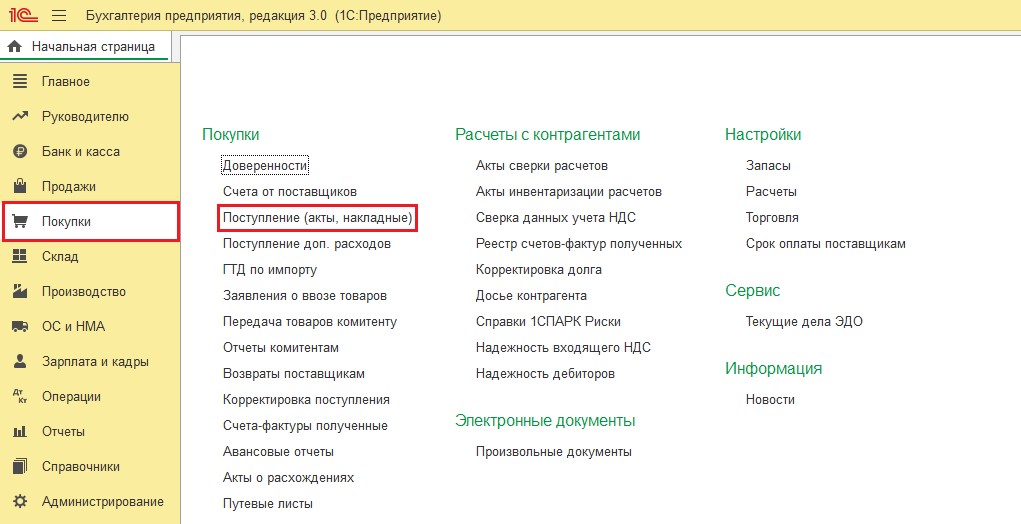Open Передача товаров комитенту
Viewport: 1021px width, 524px height.
[x=309, y=322]
